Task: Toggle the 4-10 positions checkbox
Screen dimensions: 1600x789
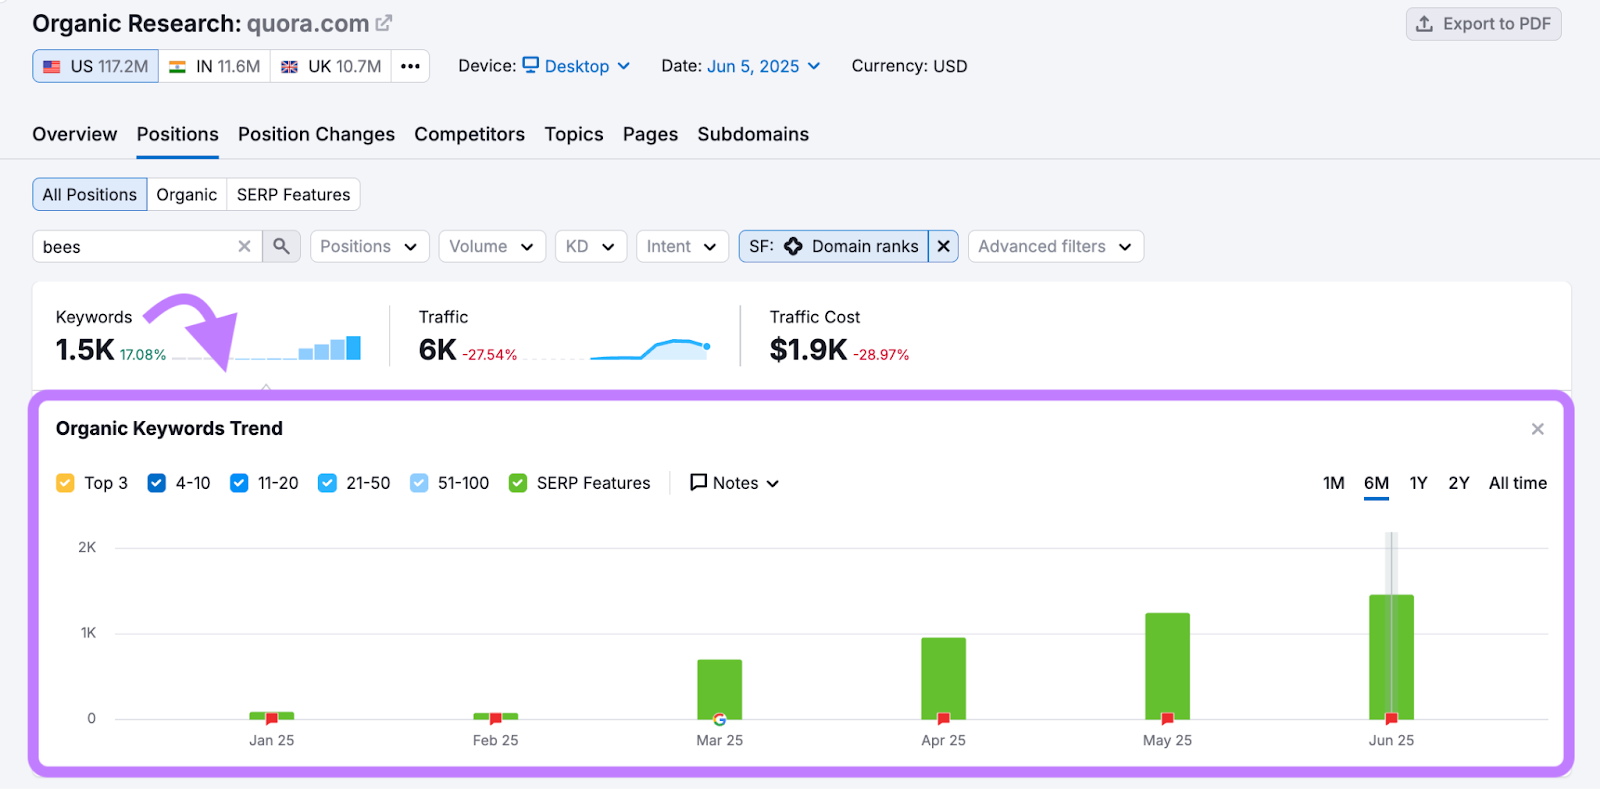Action: coord(157,483)
